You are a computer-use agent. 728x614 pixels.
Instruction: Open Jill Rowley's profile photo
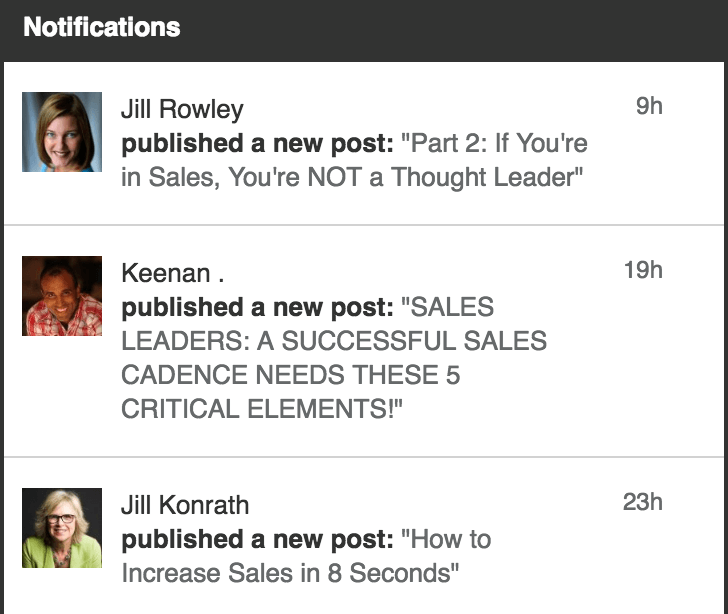pos(62,132)
